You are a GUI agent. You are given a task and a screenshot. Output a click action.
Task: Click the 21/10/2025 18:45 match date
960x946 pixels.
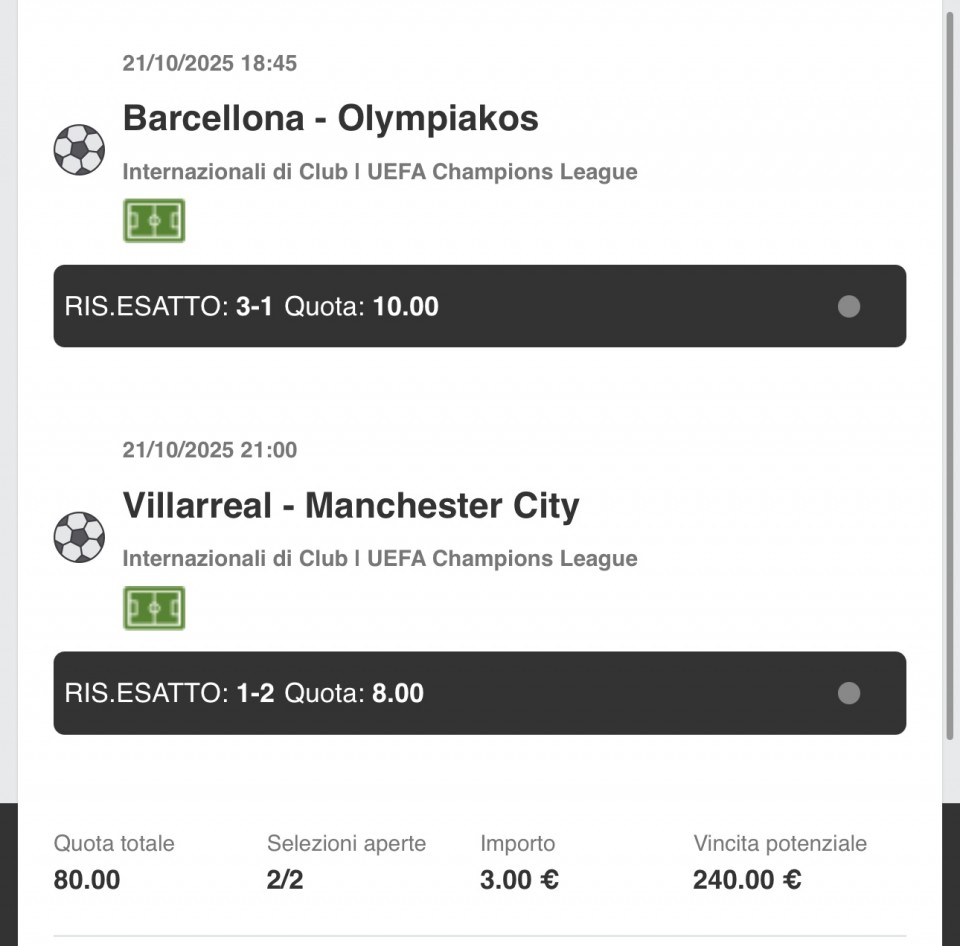(x=210, y=64)
